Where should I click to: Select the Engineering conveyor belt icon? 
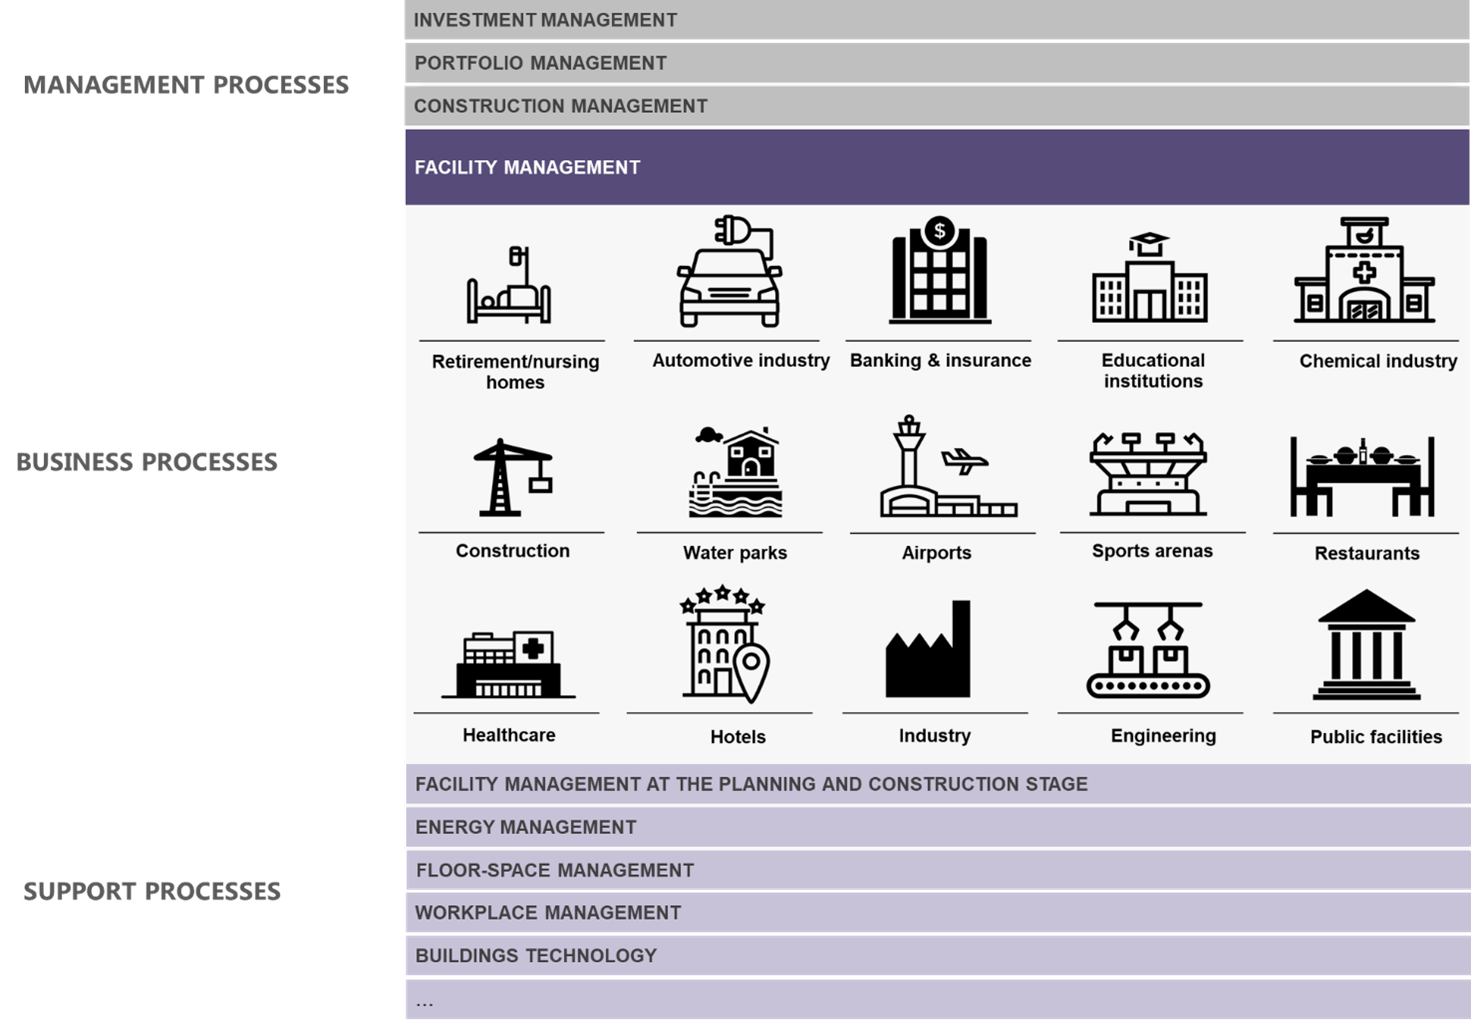(1148, 650)
